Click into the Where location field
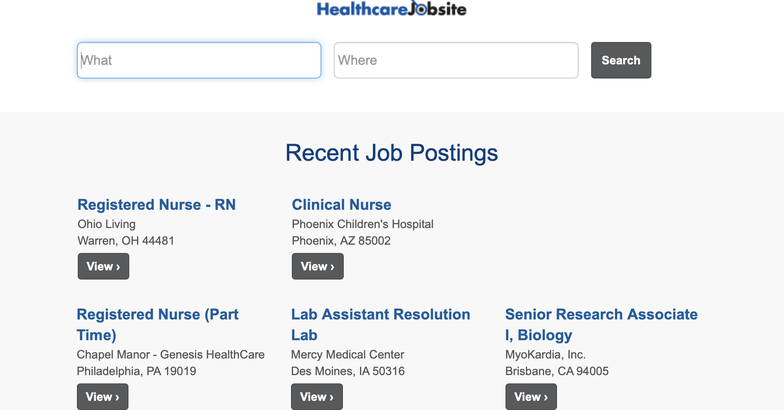Viewport: 784px width, 410px height. 456,60
